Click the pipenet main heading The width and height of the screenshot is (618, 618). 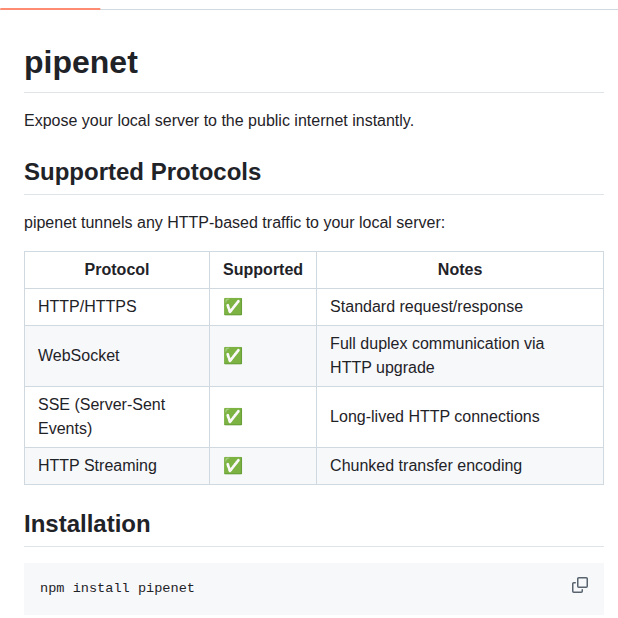click(81, 62)
